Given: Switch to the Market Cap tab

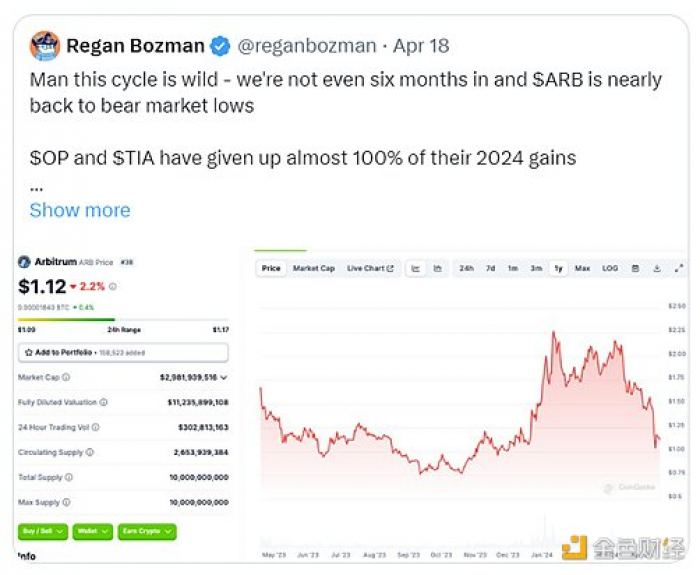Looking at the screenshot, I should pos(314,268).
